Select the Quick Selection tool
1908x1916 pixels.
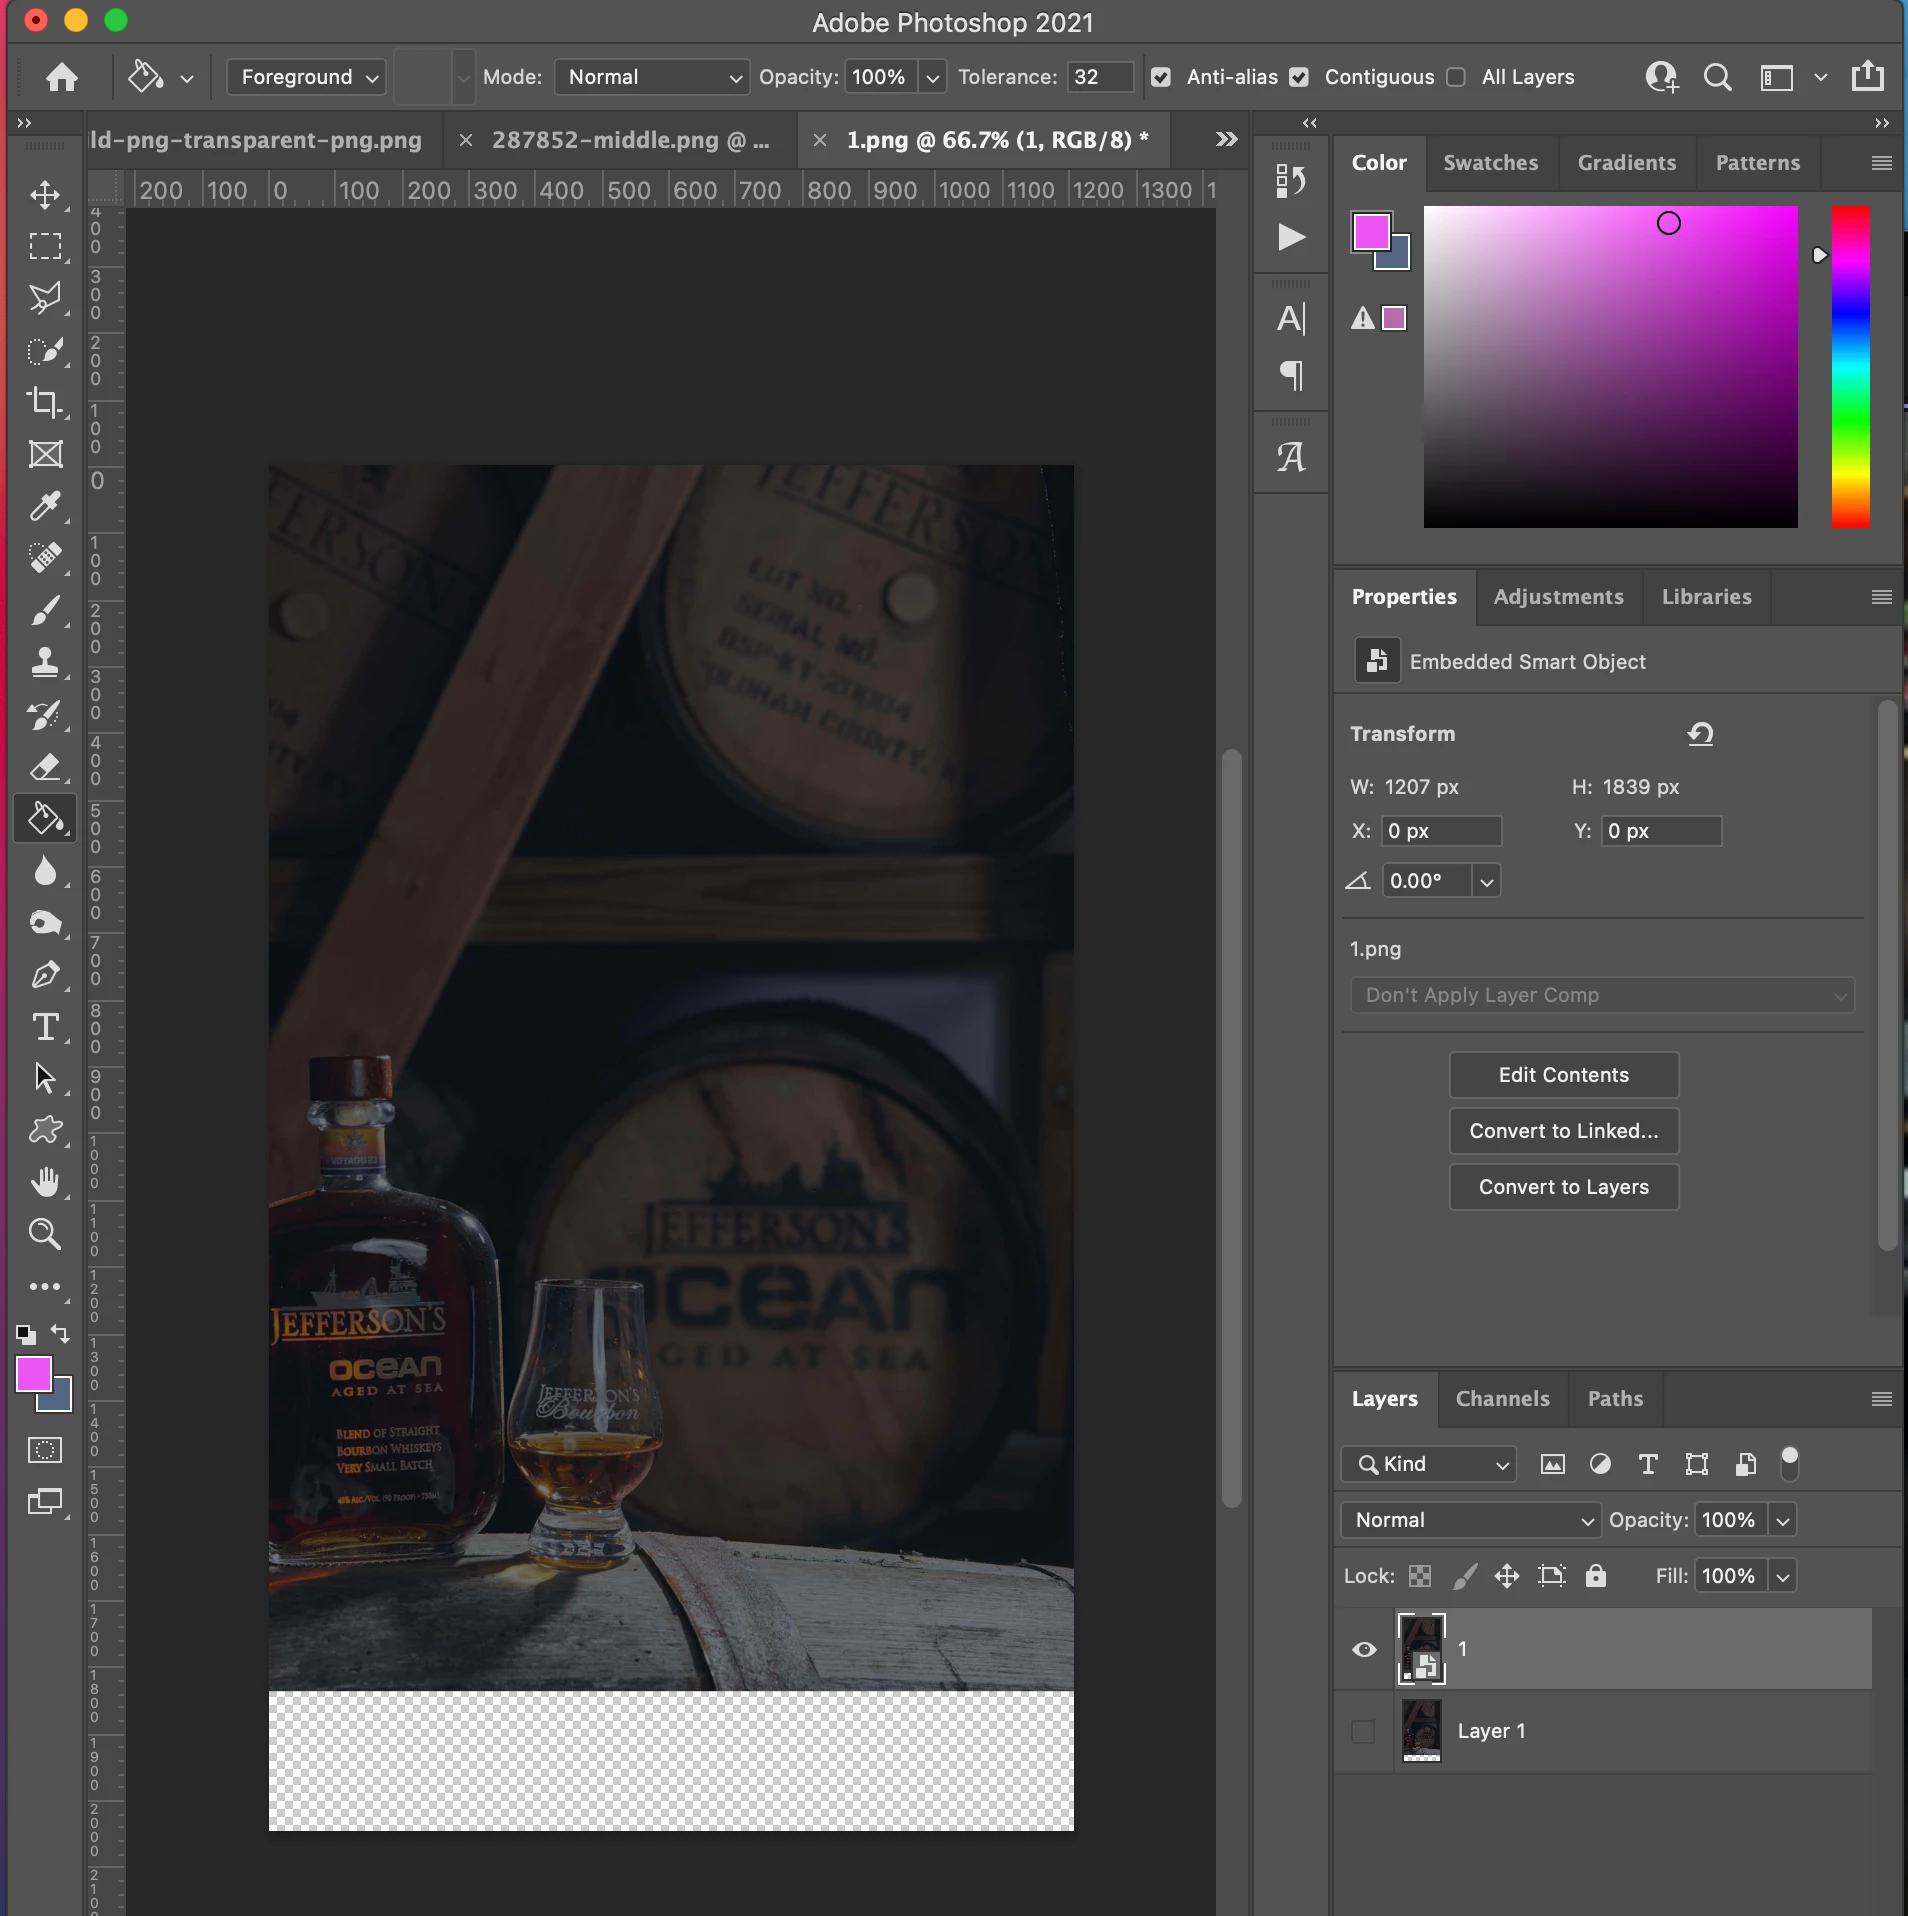point(45,350)
